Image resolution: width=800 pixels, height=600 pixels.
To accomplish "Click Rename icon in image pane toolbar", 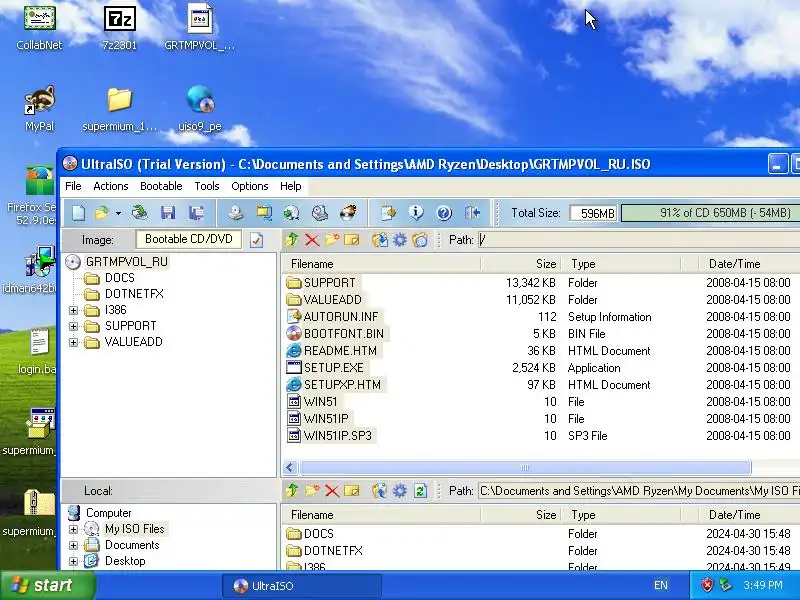I will click(352, 240).
